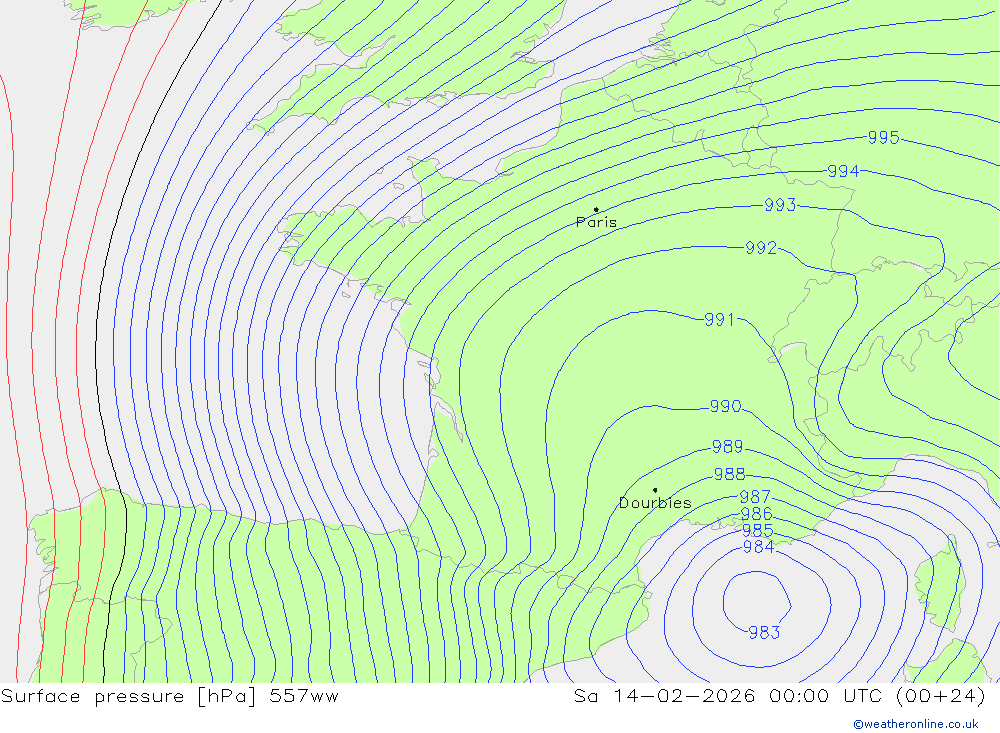Click the Paris city label
Image resolution: width=1000 pixels, height=733 pixels.
pos(596,222)
